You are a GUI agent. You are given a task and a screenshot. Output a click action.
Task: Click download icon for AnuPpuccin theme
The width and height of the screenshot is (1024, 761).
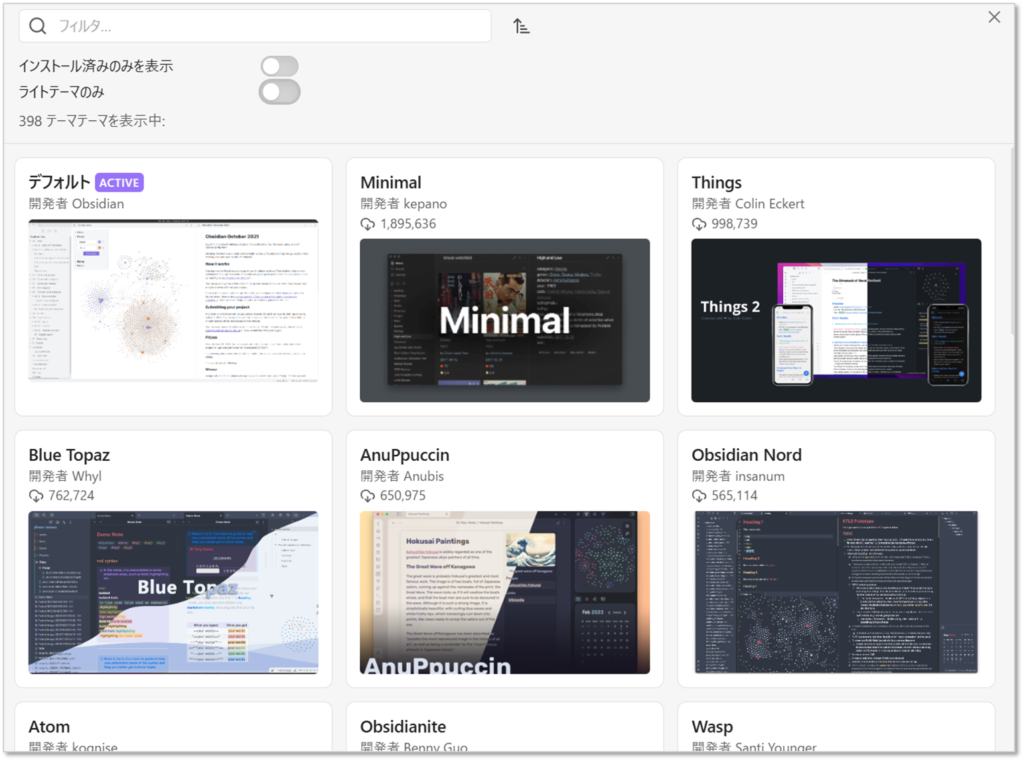(x=368, y=496)
